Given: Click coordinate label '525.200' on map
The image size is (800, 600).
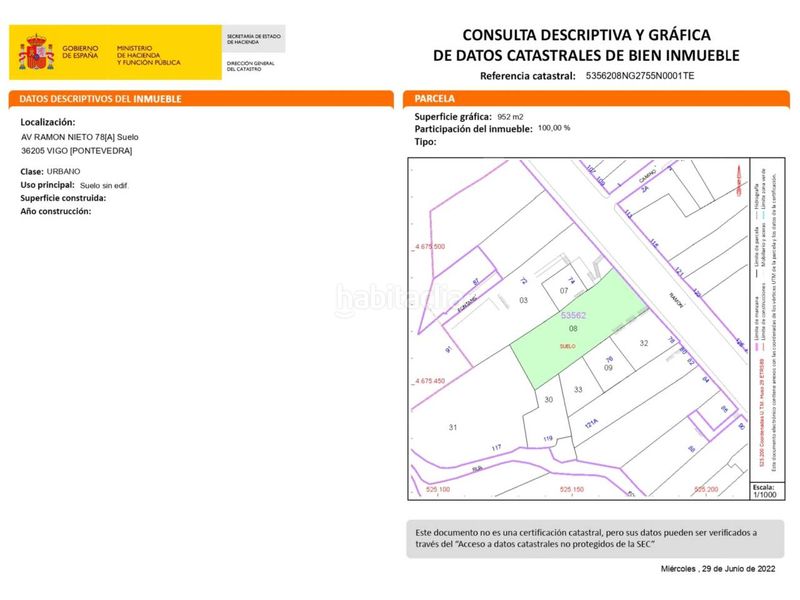Looking at the screenshot, I should [x=706, y=490].
